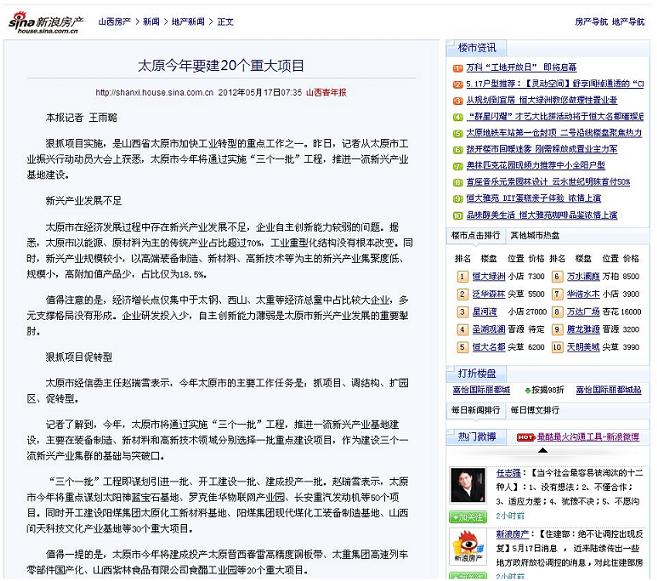Select green badge 5 beside 太原地铁车站 headline

pos(458,134)
